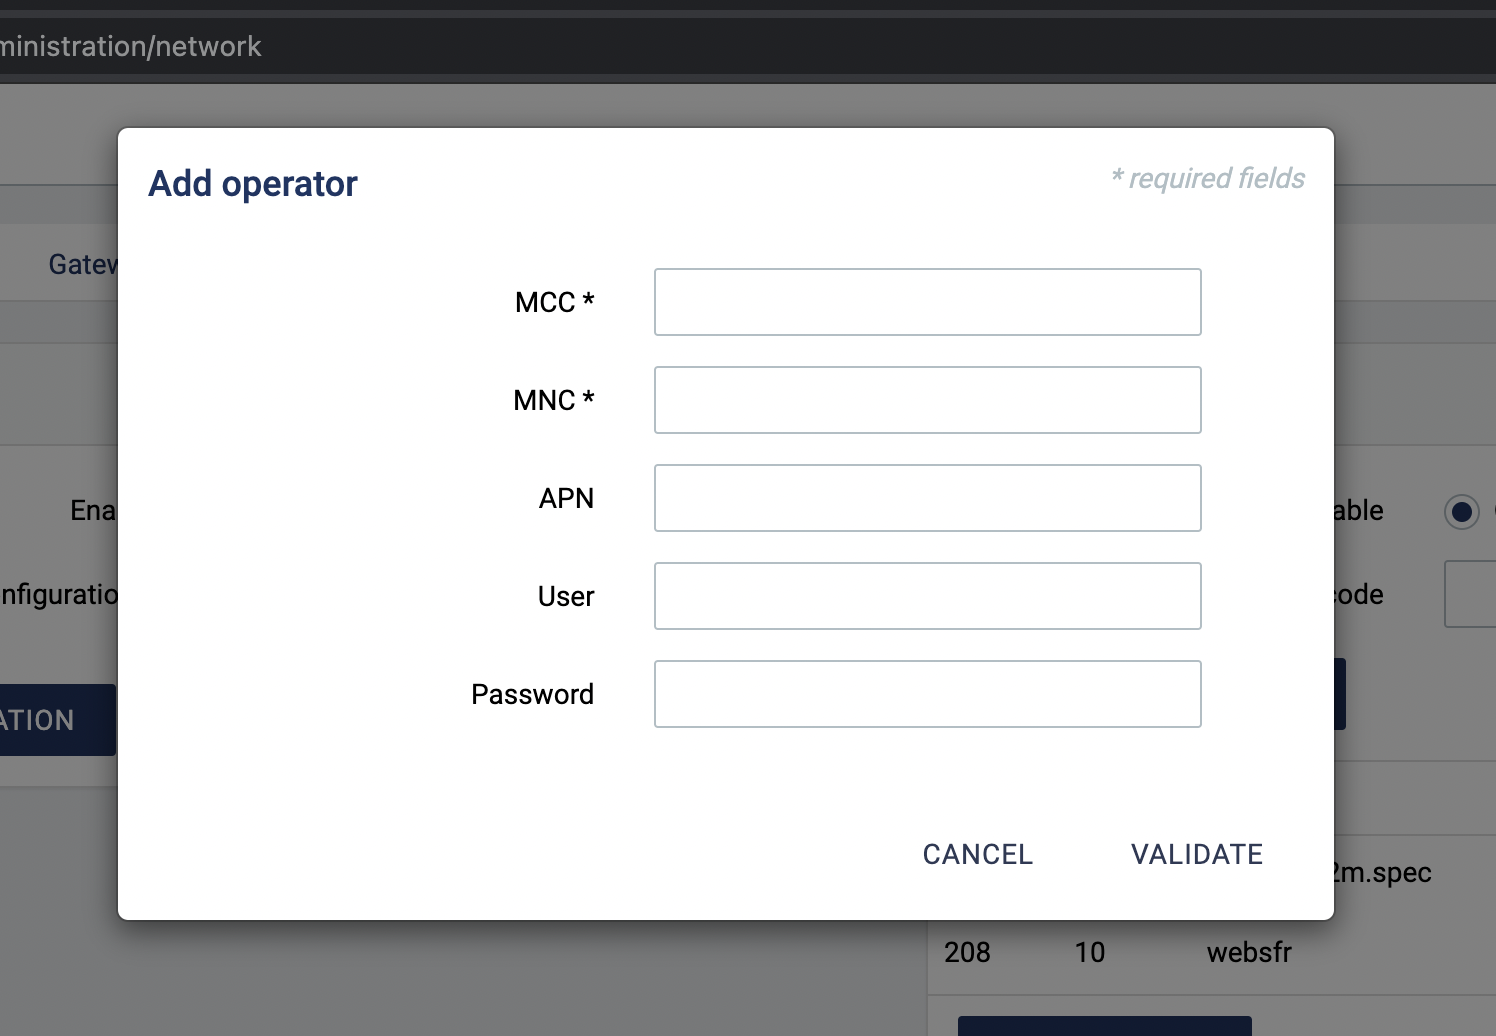Image resolution: width=1496 pixels, height=1036 pixels.
Task: Select the 'websfr' APN table cell
Action: pyautogui.click(x=1249, y=952)
